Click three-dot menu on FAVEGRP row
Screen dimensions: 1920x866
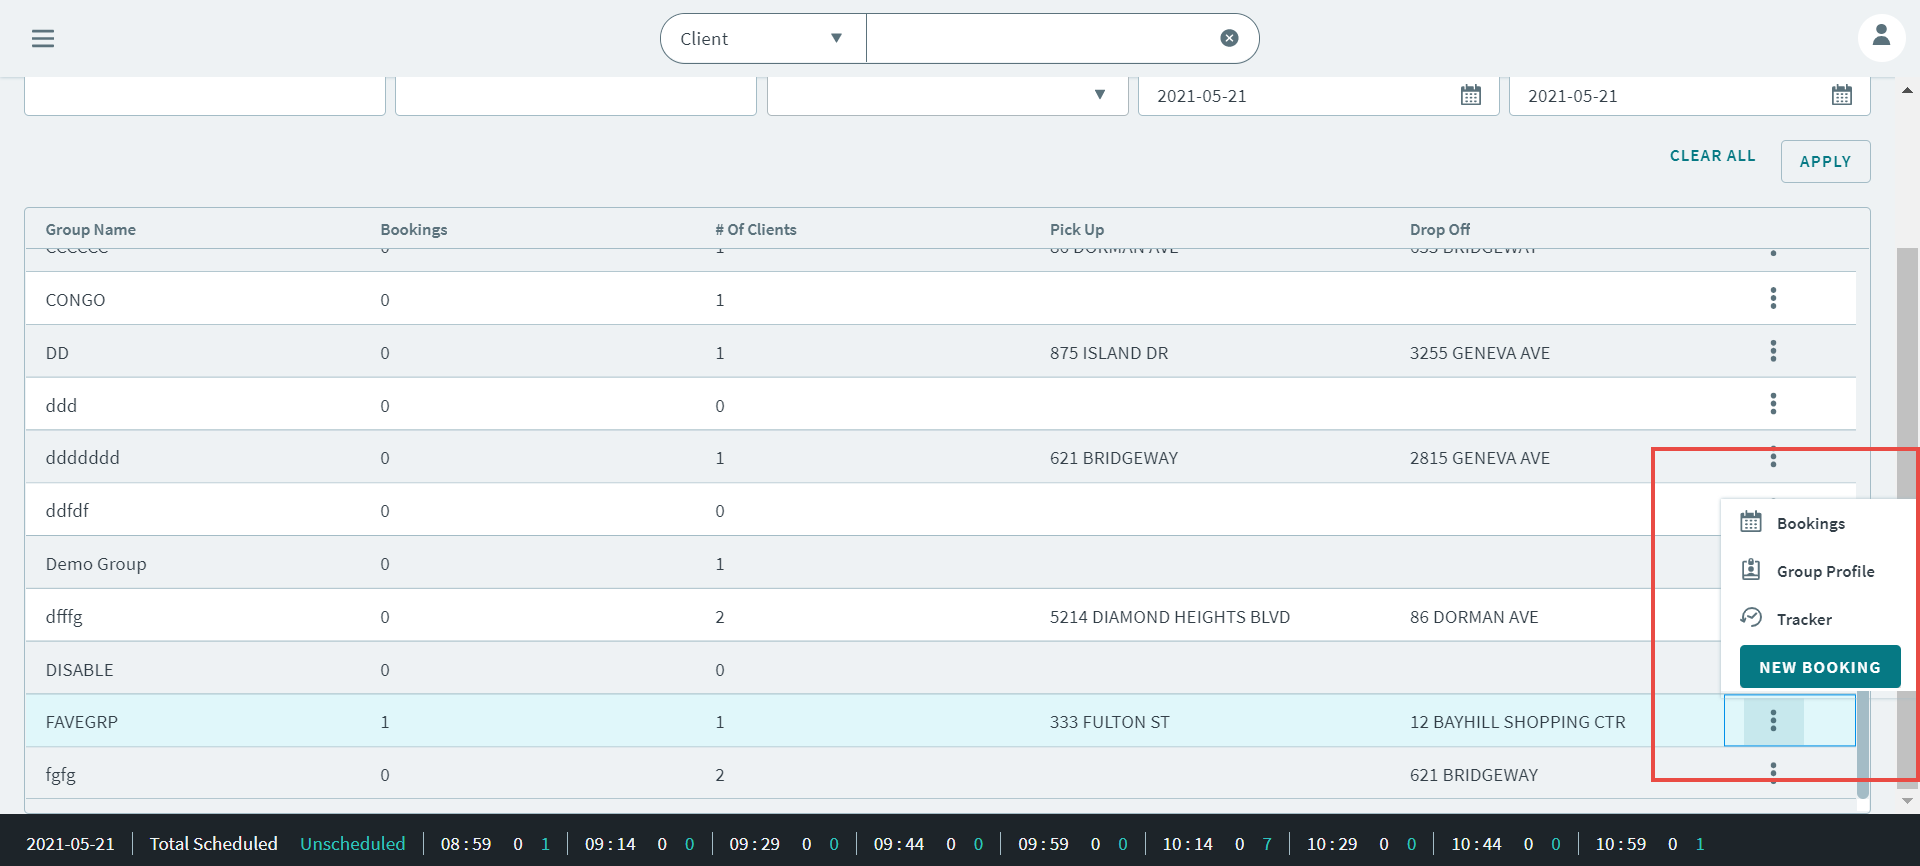click(1773, 721)
